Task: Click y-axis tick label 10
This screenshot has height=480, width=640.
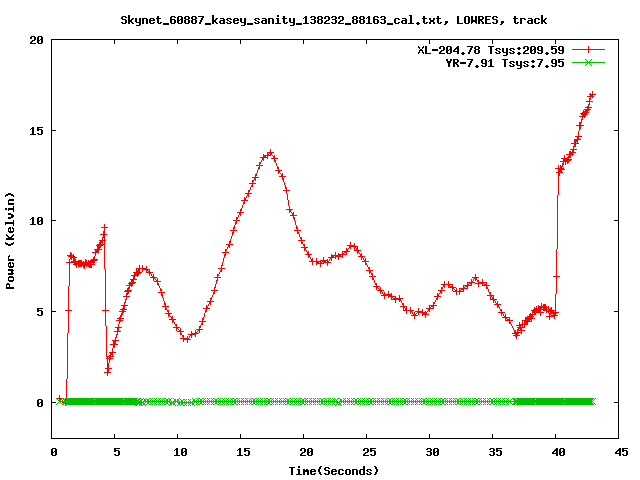Action: [36, 221]
